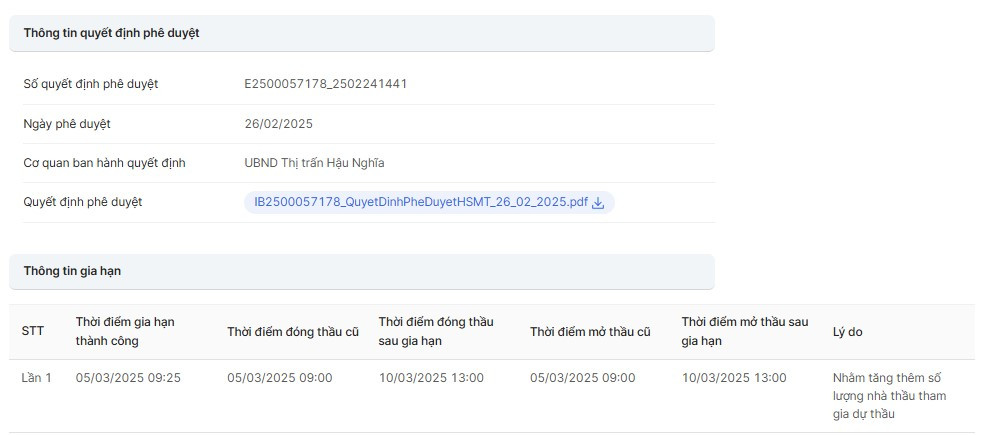Click the extension time 05/03/2025 09:25
The width and height of the screenshot is (981, 435).
click(x=128, y=378)
